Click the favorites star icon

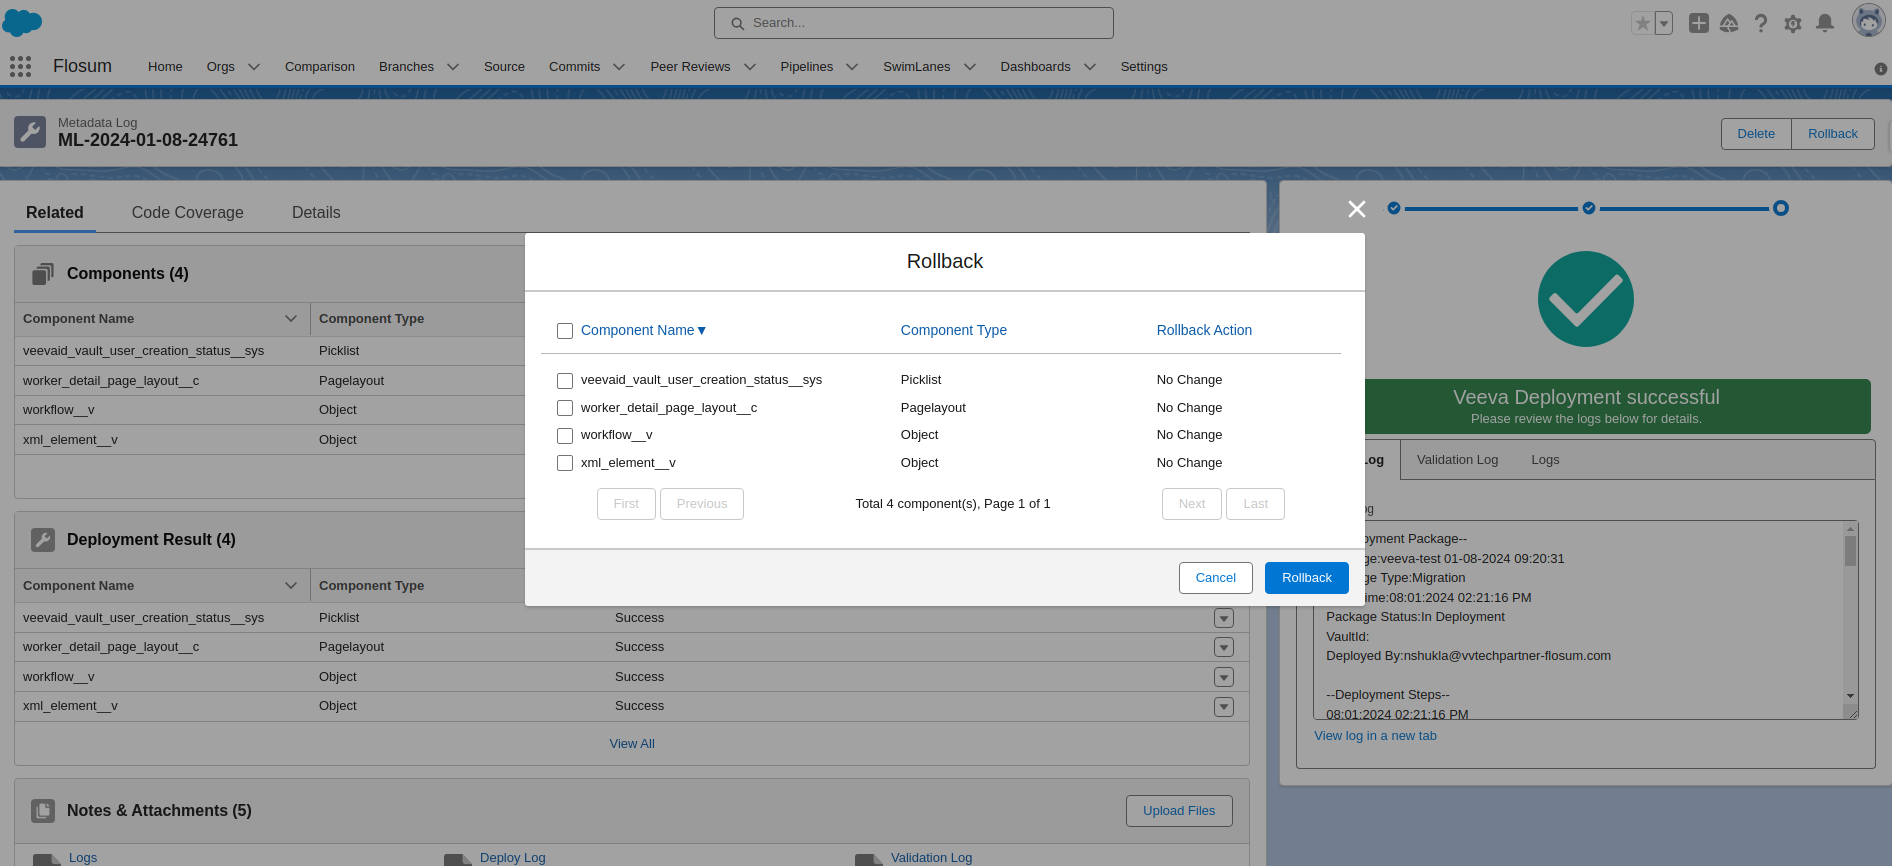[x=1642, y=23]
